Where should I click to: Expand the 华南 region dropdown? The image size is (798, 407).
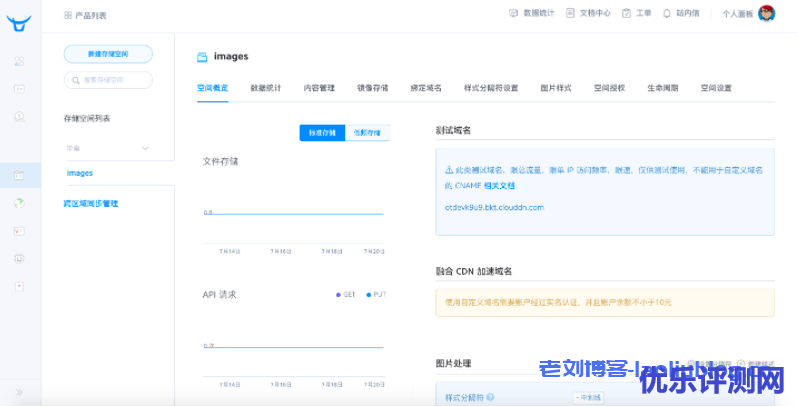145,148
